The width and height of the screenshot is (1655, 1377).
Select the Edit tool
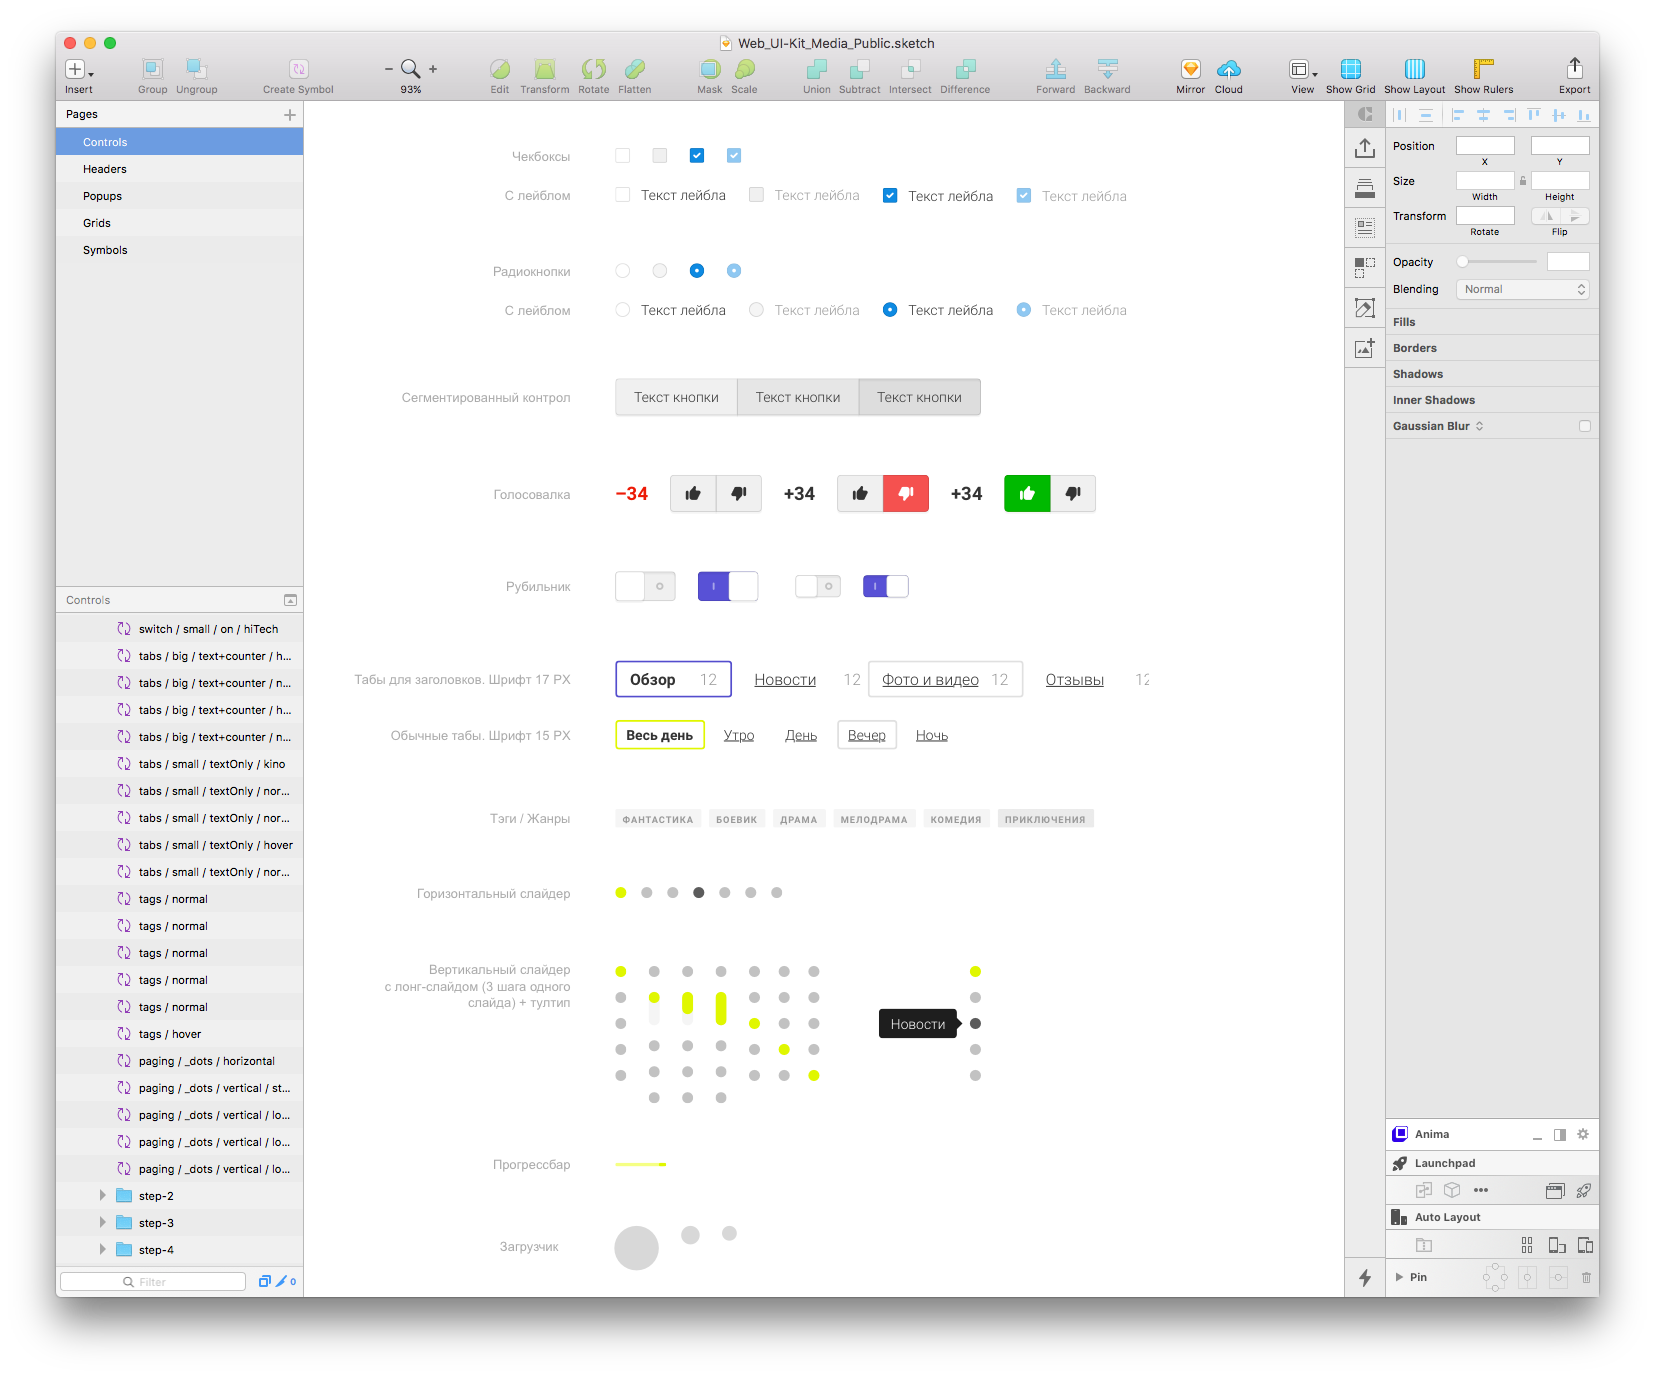pos(500,69)
